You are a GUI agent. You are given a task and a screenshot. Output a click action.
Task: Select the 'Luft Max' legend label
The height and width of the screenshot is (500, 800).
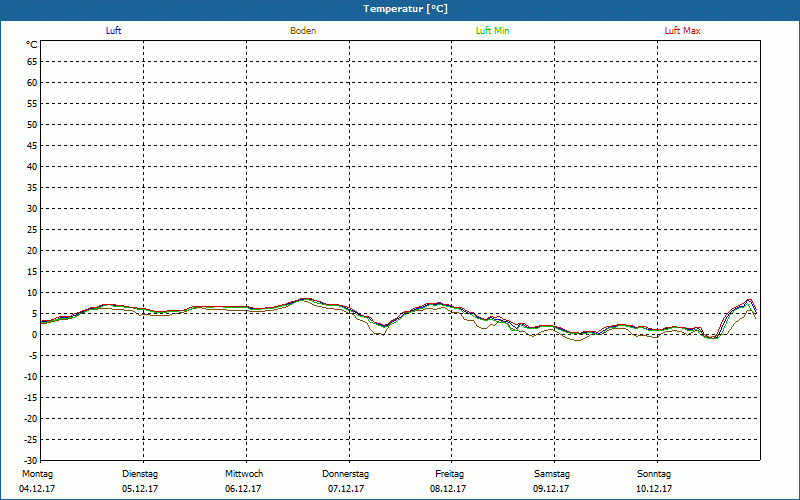tap(682, 31)
